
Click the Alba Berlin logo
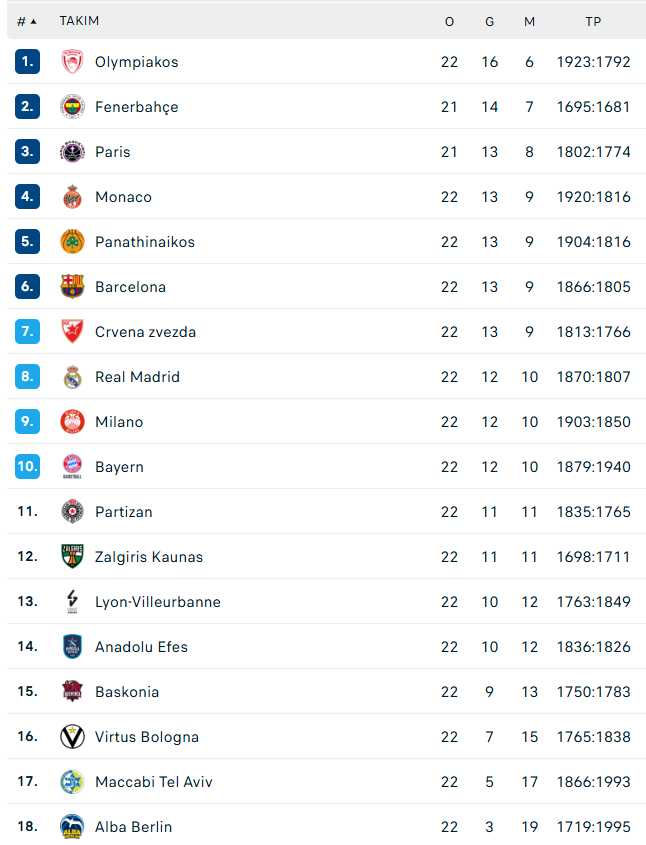coord(72,827)
